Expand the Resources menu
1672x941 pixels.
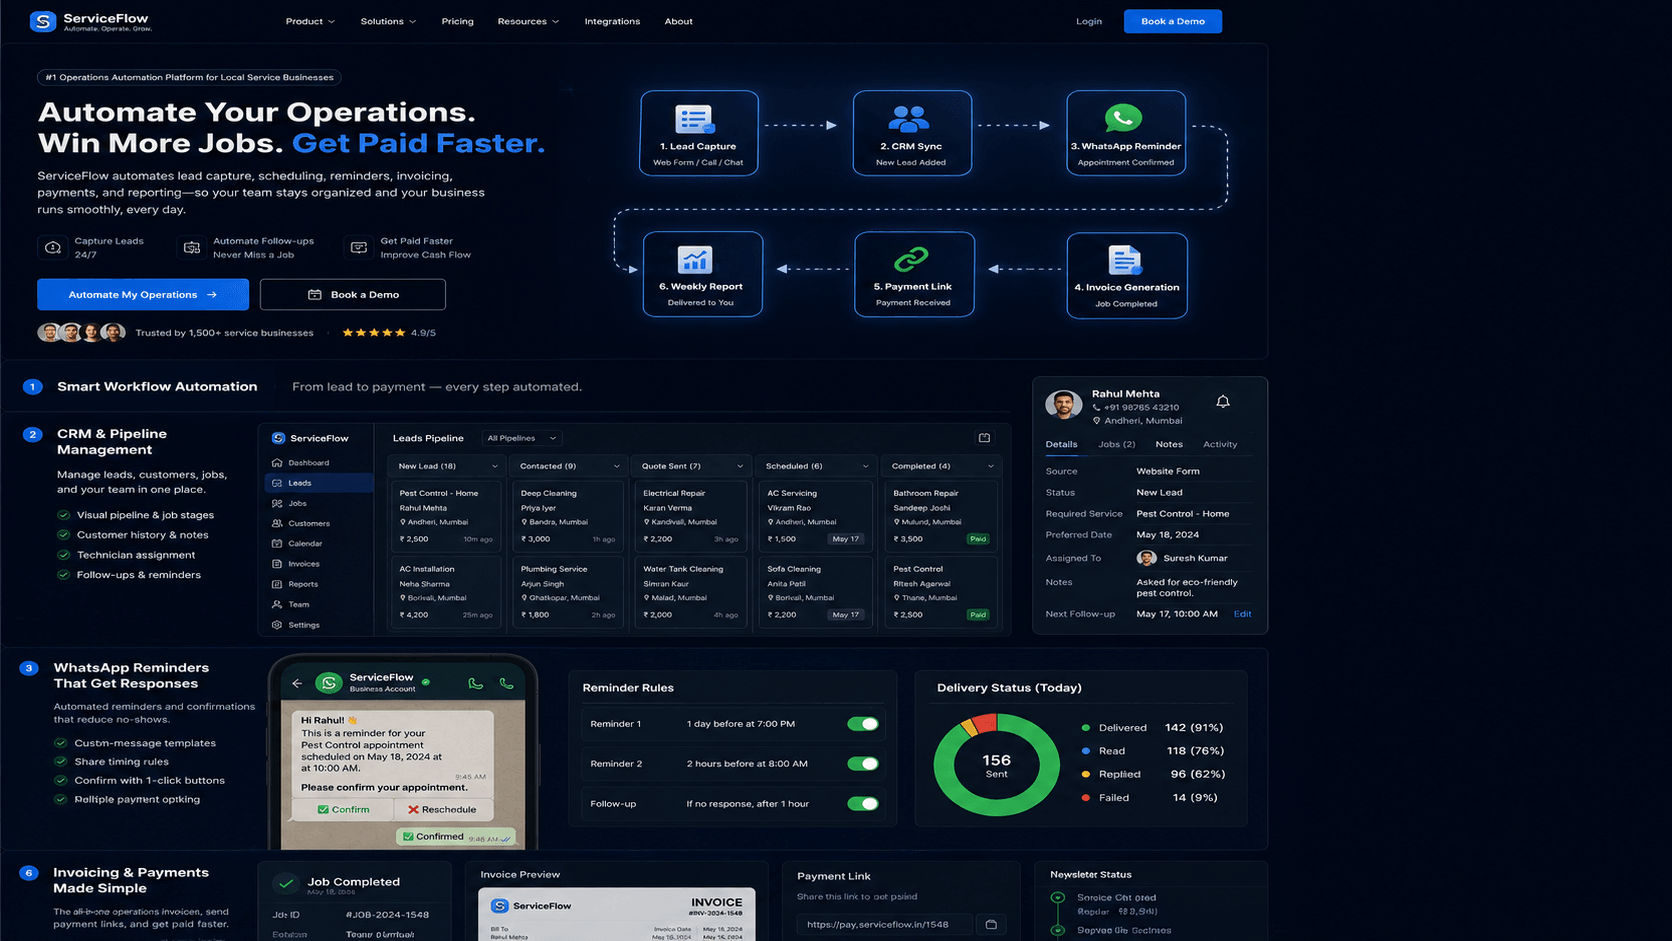[x=528, y=21]
